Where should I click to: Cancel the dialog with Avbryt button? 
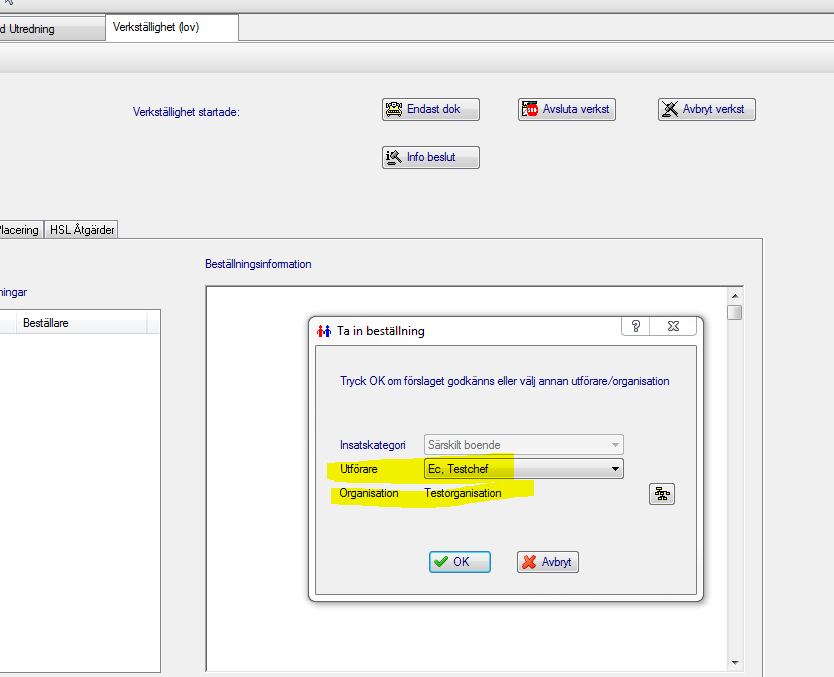[547, 562]
